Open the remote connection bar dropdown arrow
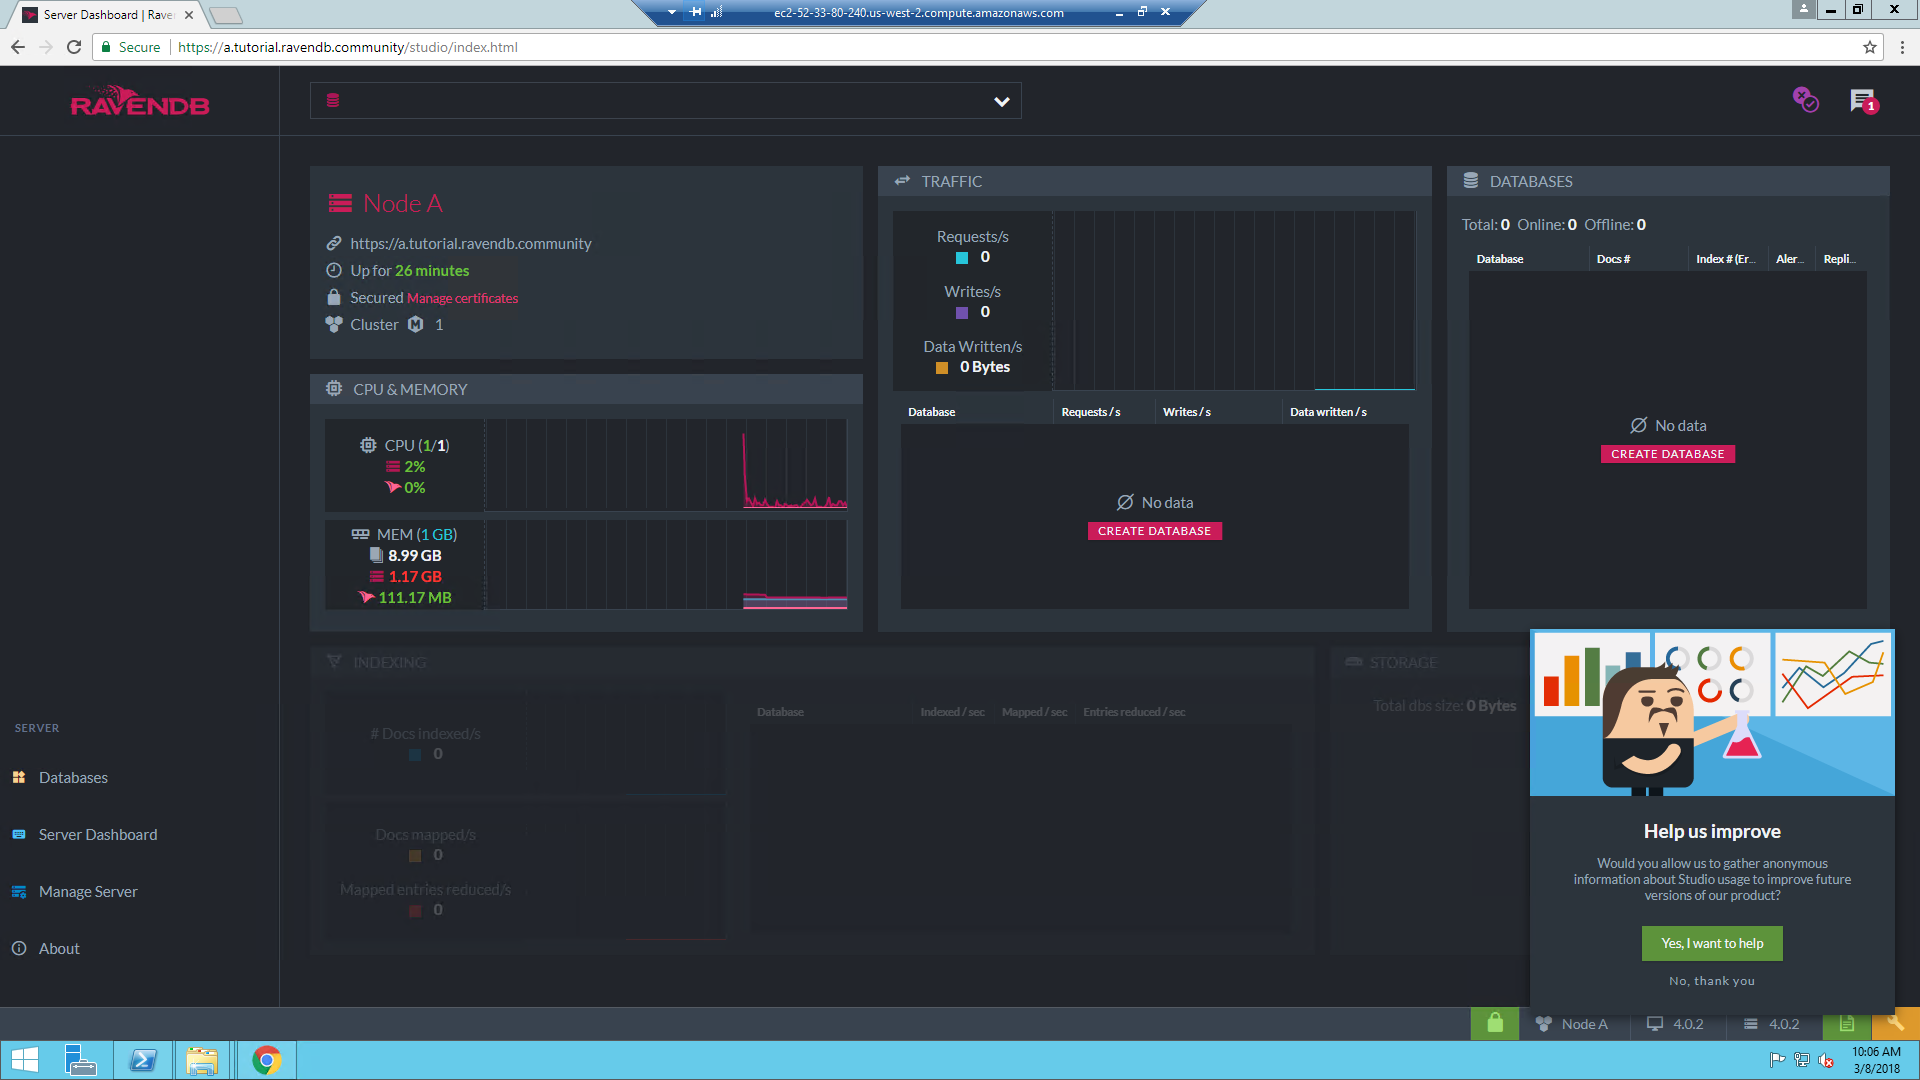The height and width of the screenshot is (1080, 1920). [x=671, y=12]
